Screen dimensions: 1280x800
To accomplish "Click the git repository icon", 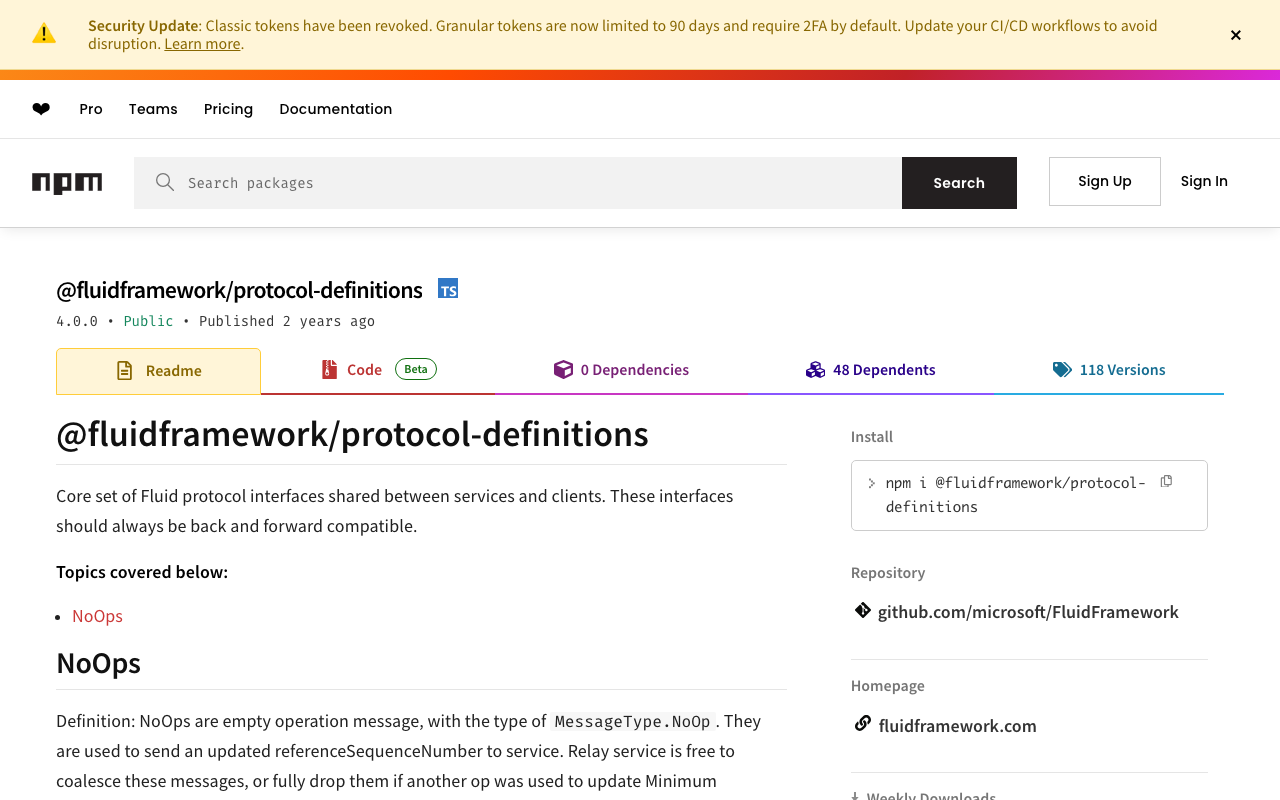I will (x=862, y=611).
